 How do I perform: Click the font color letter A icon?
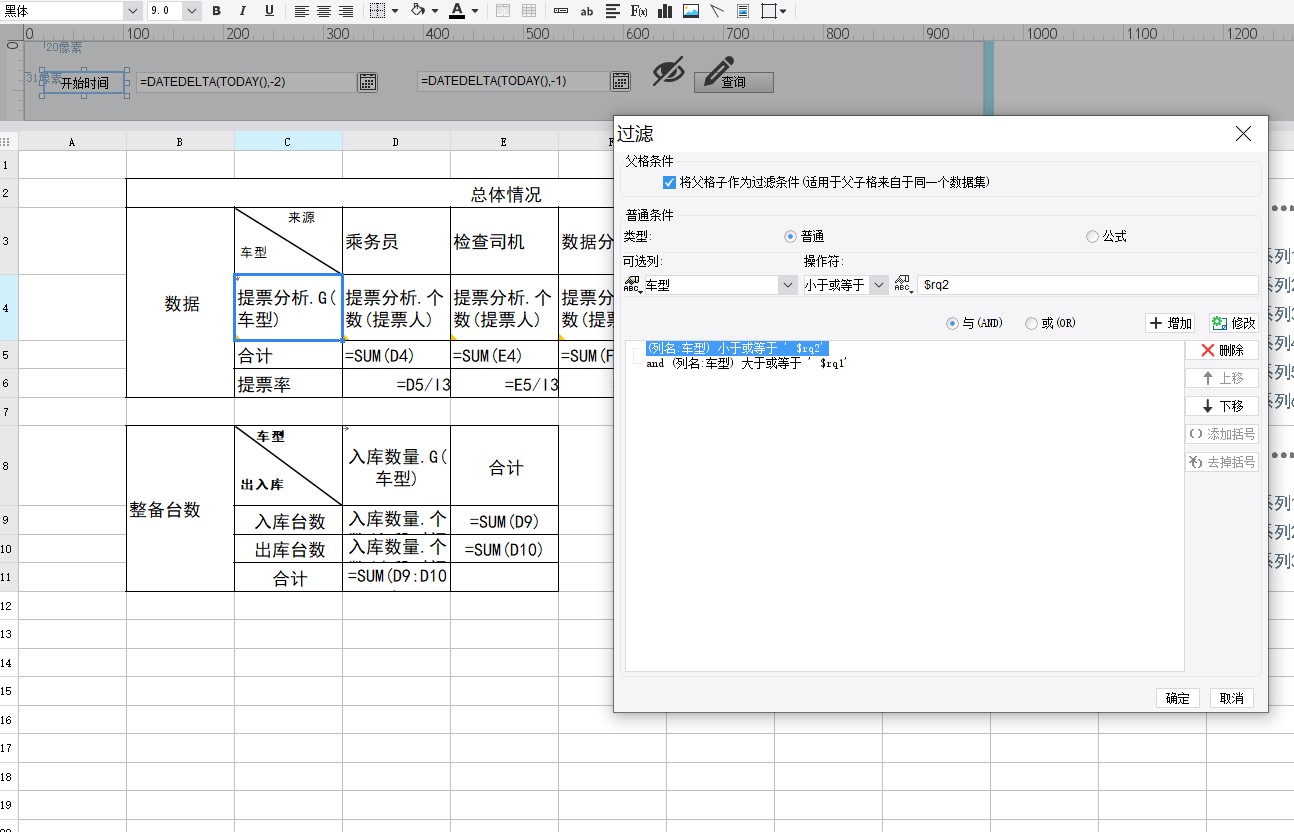[x=457, y=11]
